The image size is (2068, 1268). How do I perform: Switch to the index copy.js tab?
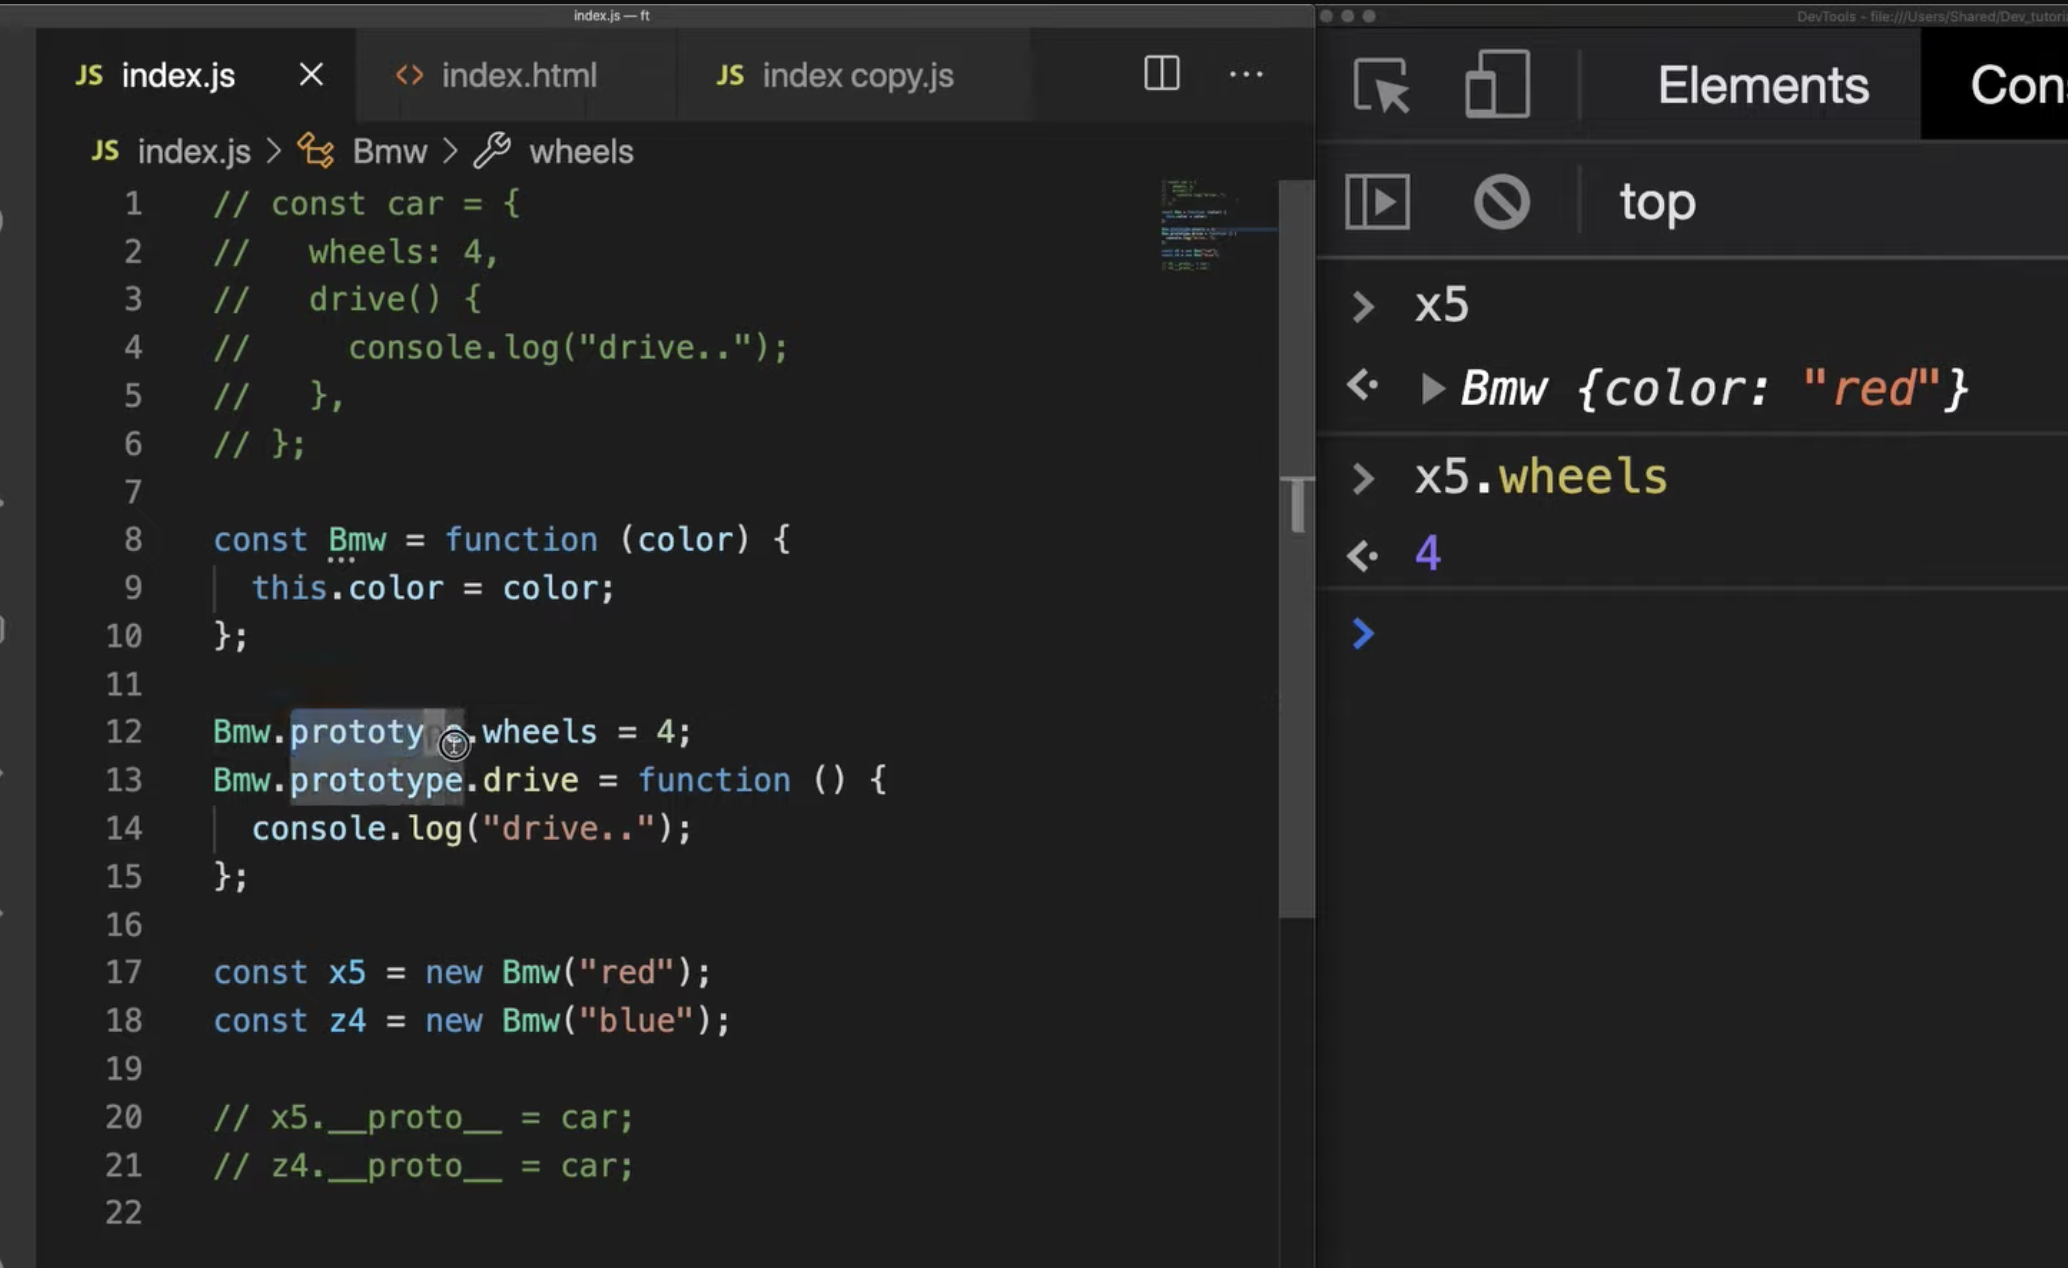(857, 75)
